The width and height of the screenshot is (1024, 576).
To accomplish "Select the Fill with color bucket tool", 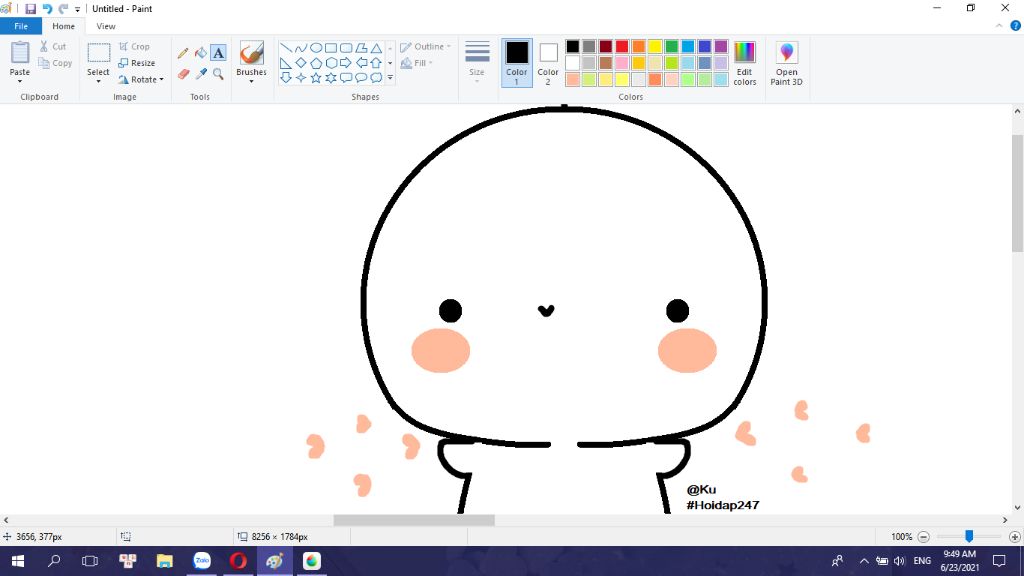I will (x=200, y=53).
